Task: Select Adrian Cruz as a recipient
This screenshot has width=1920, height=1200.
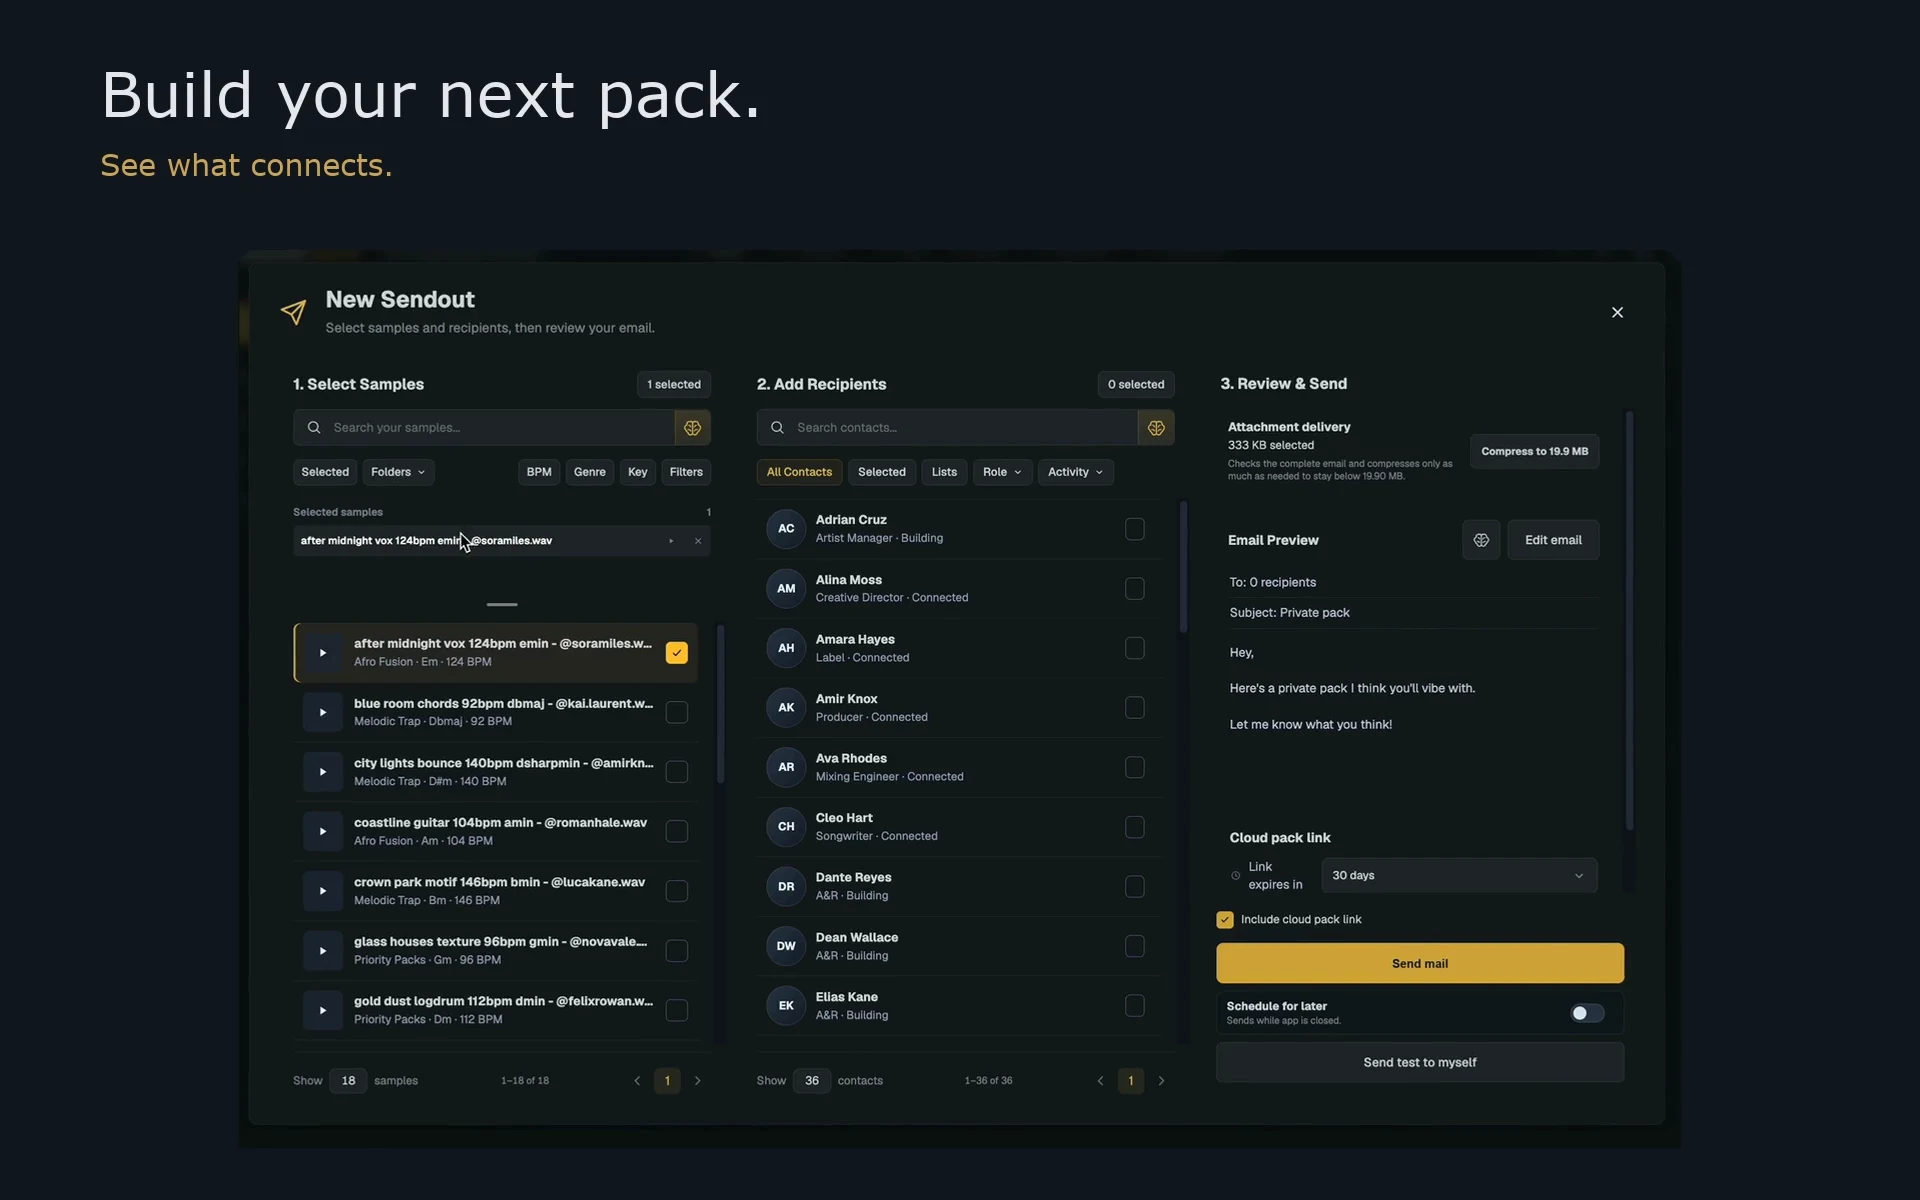Action: click(x=1134, y=529)
